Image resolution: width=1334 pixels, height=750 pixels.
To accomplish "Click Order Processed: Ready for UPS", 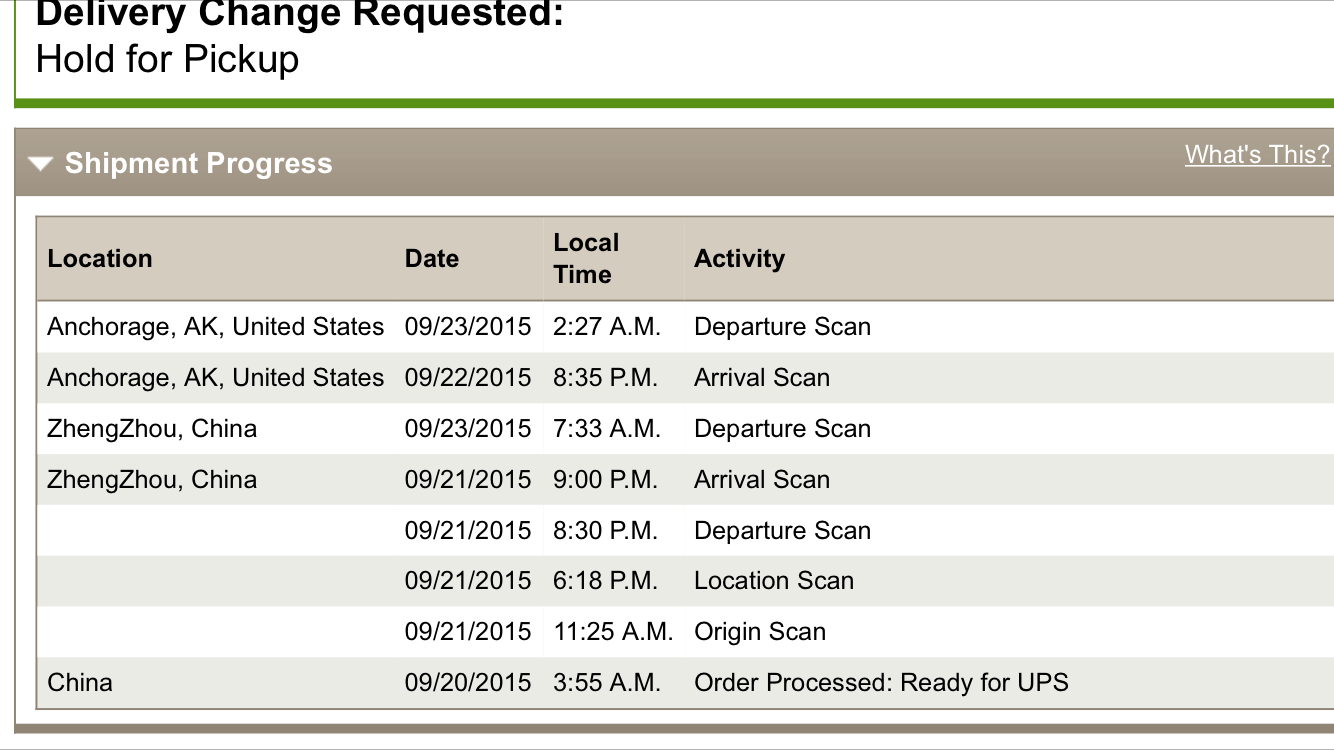I will (x=881, y=683).
